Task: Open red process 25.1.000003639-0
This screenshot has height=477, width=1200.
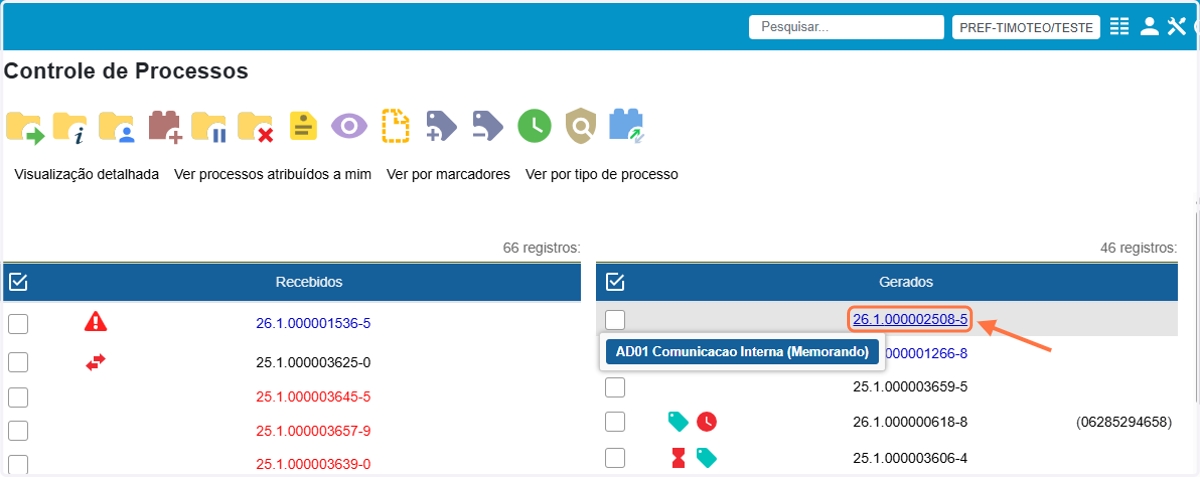Action: pyautogui.click(x=313, y=464)
